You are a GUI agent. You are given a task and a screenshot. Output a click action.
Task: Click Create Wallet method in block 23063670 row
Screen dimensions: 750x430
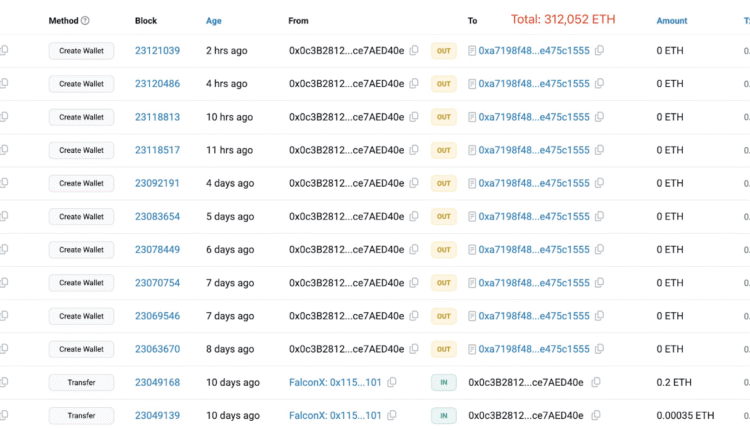(81, 349)
